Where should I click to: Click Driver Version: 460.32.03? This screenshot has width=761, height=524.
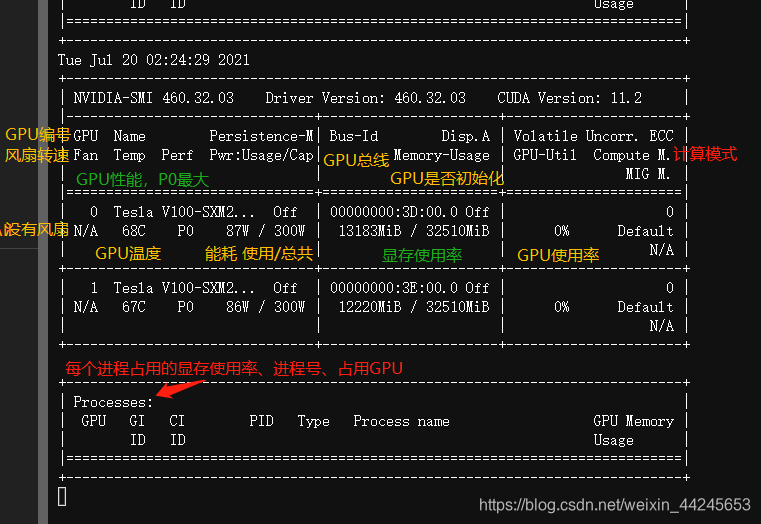[x=365, y=98]
